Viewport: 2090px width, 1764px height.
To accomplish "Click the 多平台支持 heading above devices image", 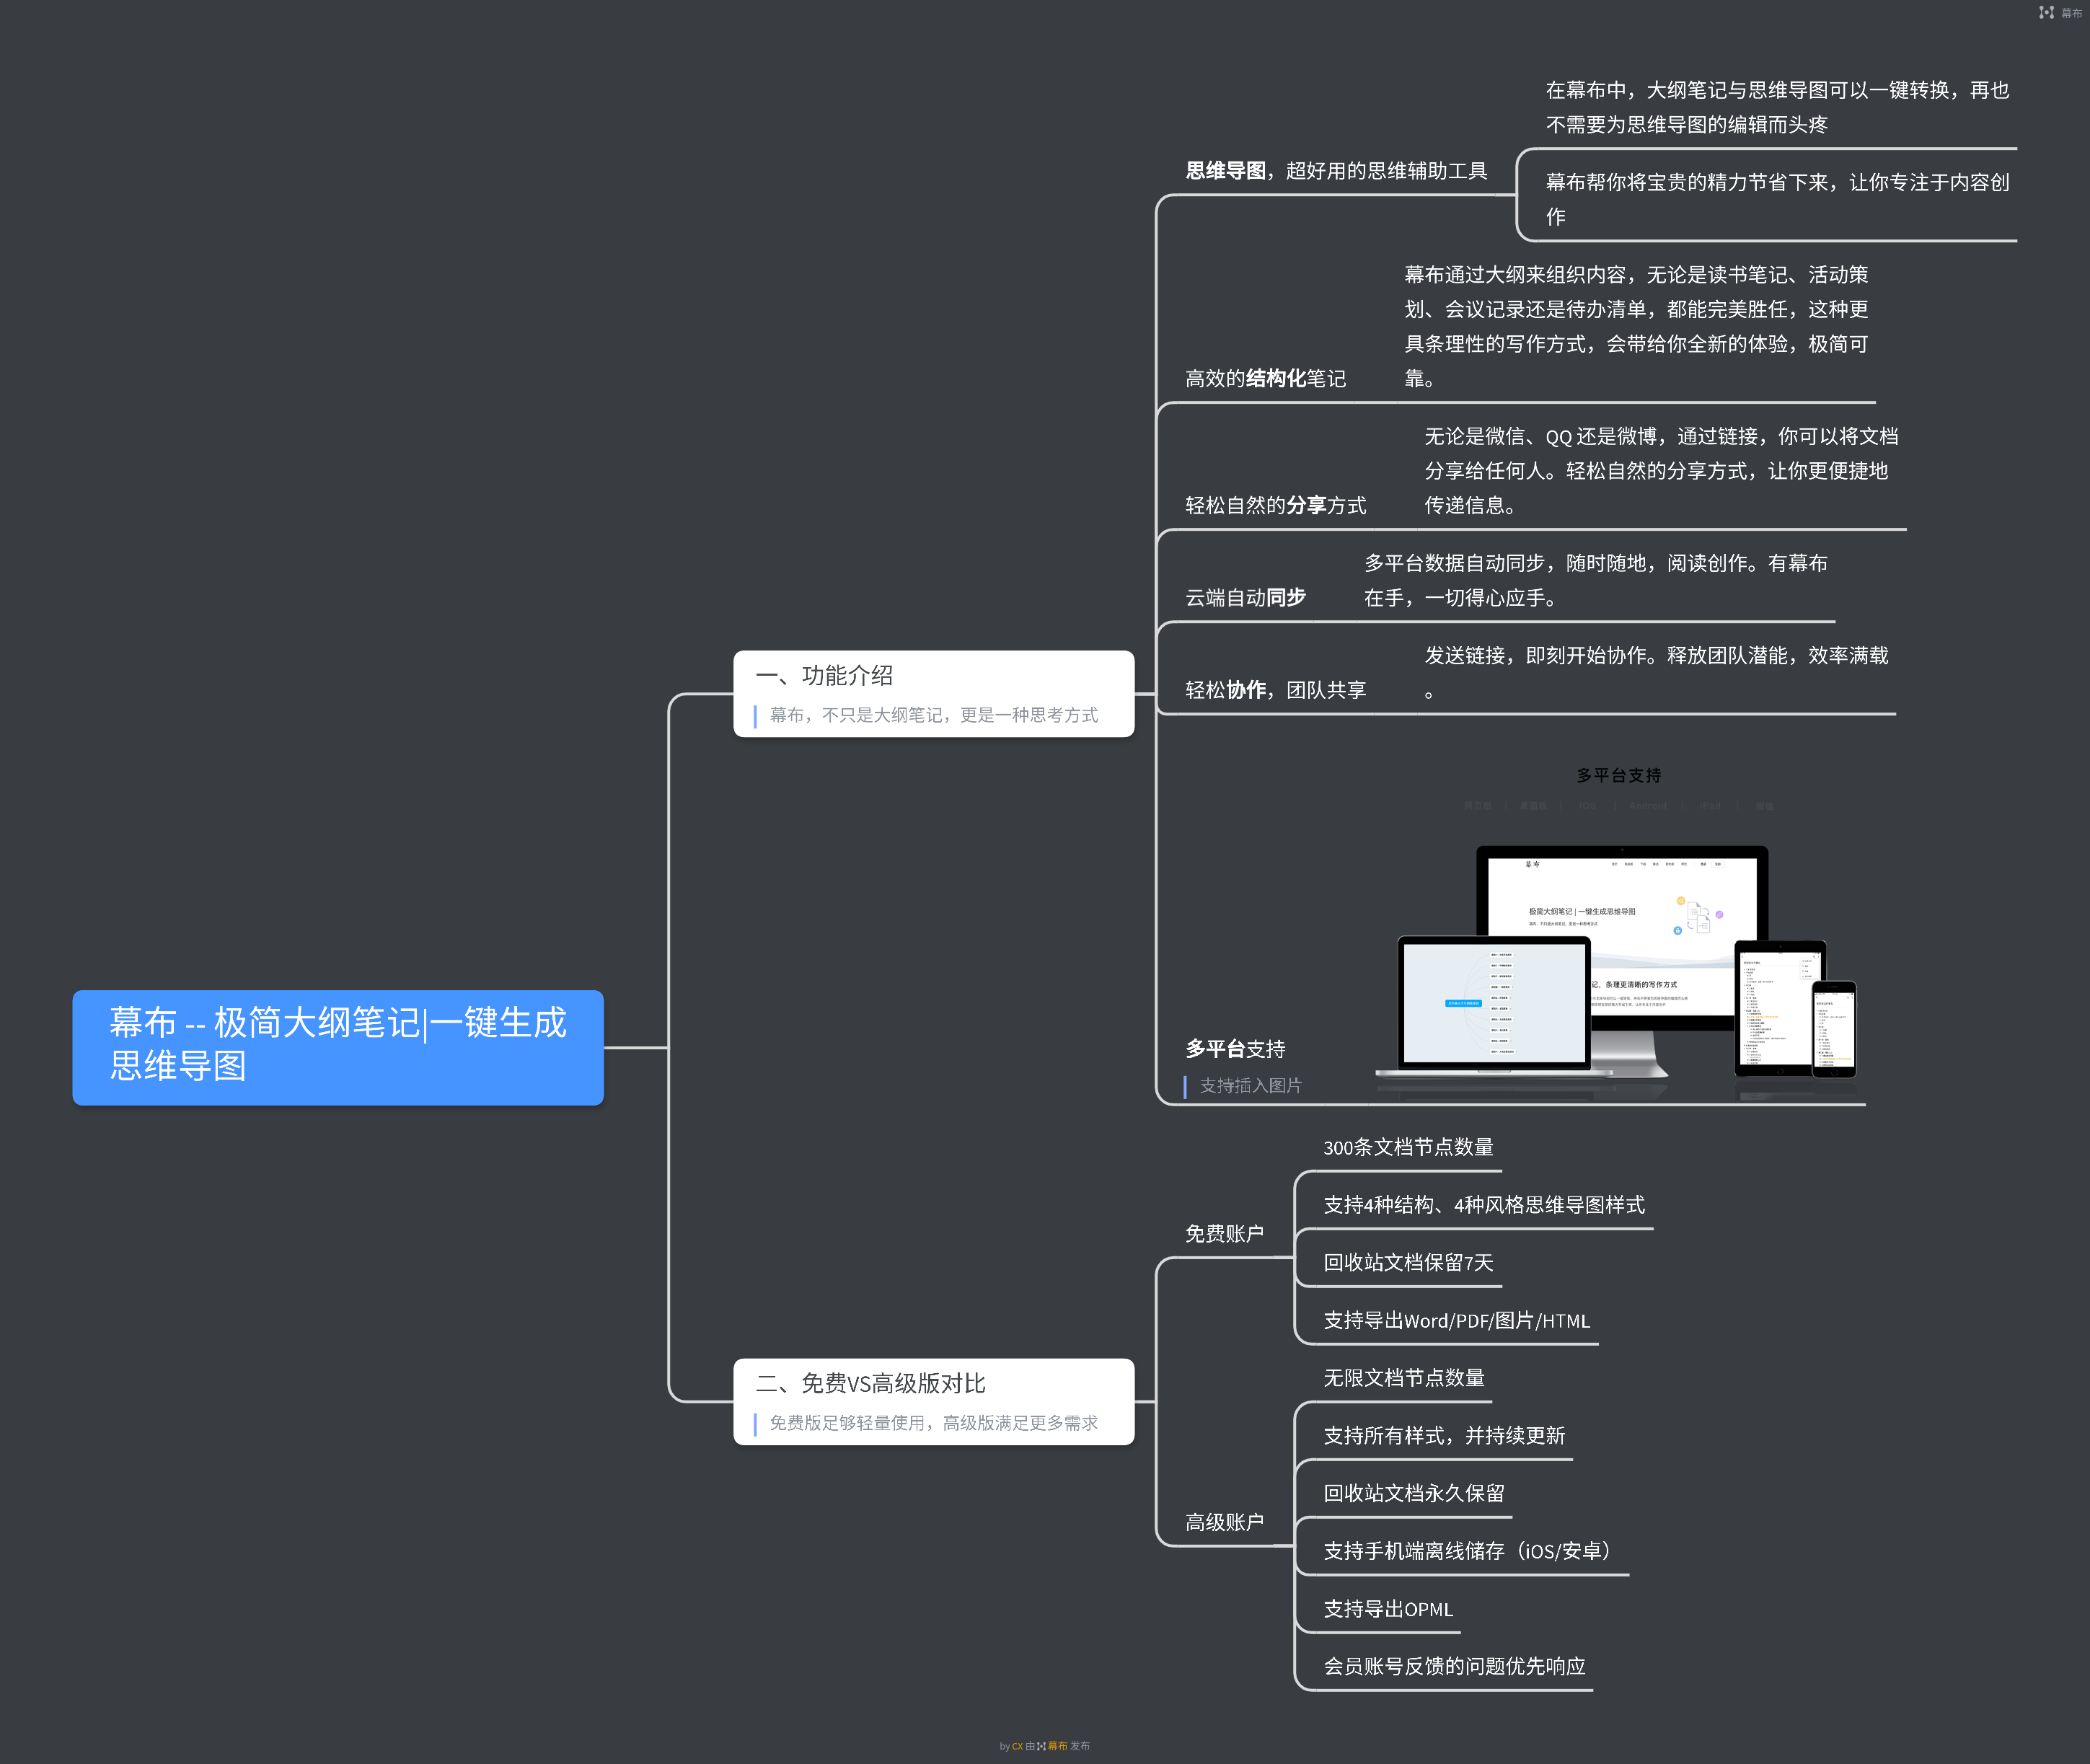I will (x=1618, y=775).
